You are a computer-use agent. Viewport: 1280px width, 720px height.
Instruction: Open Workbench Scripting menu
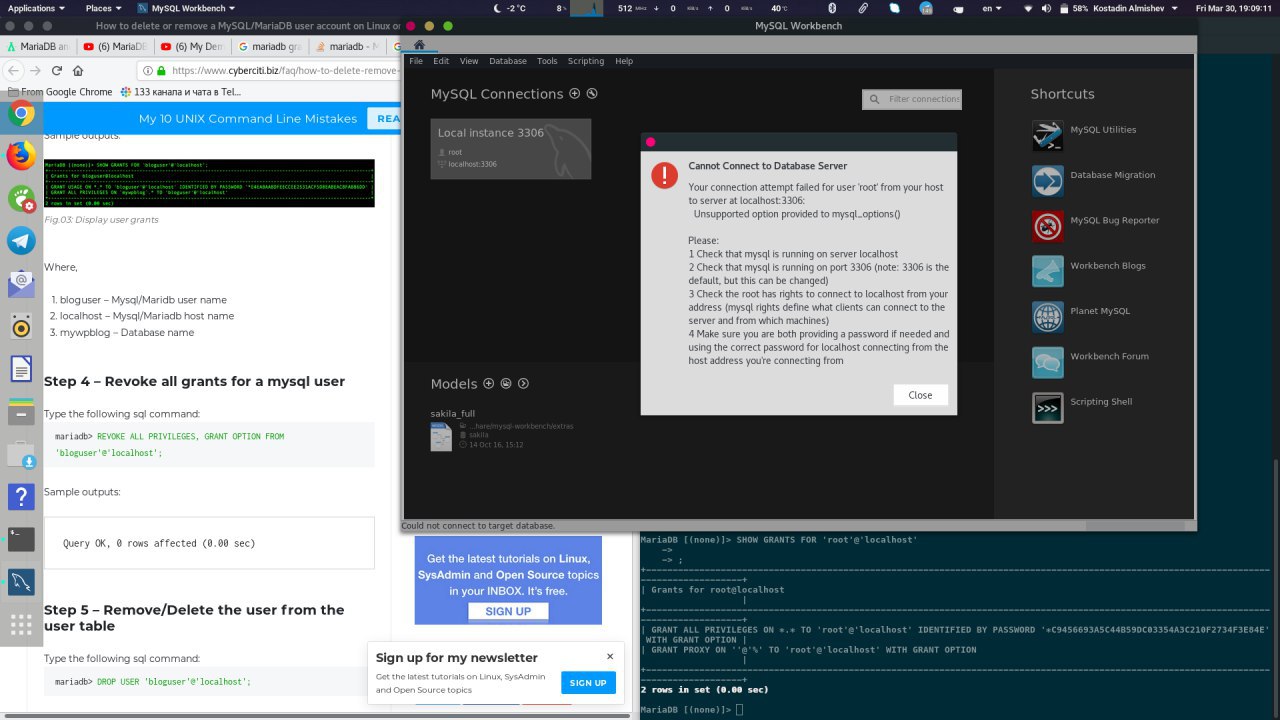tap(586, 61)
